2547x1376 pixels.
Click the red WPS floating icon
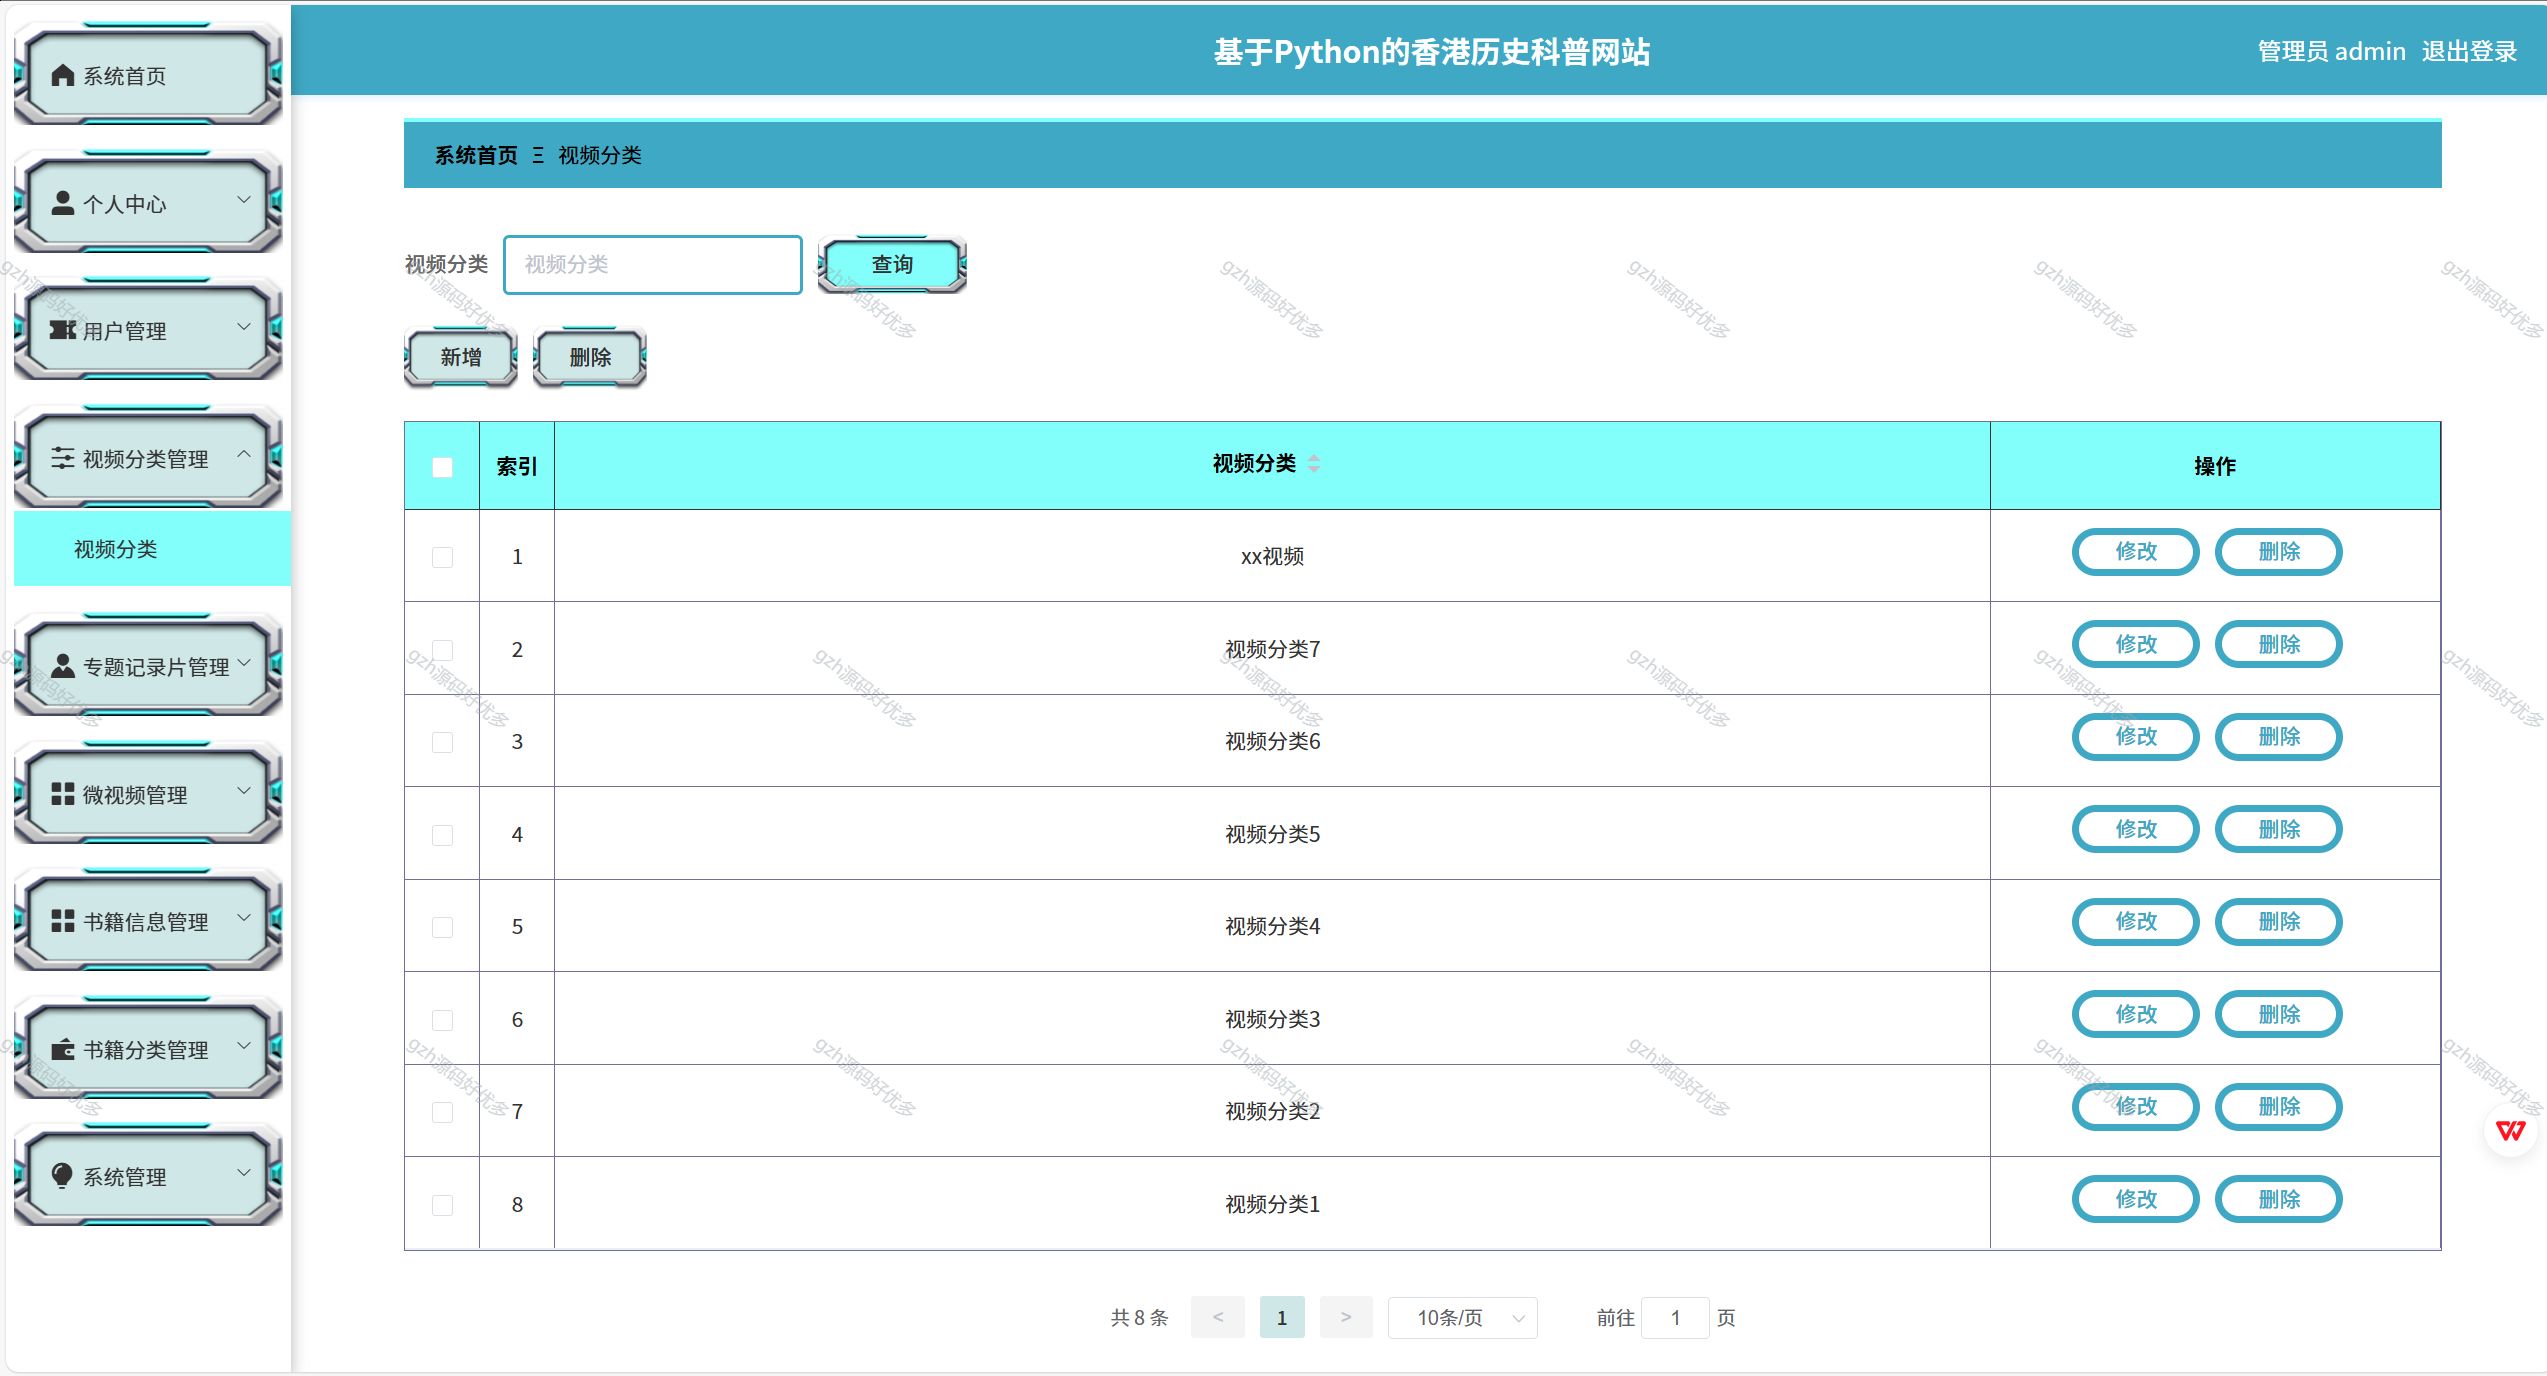click(2510, 1131)
